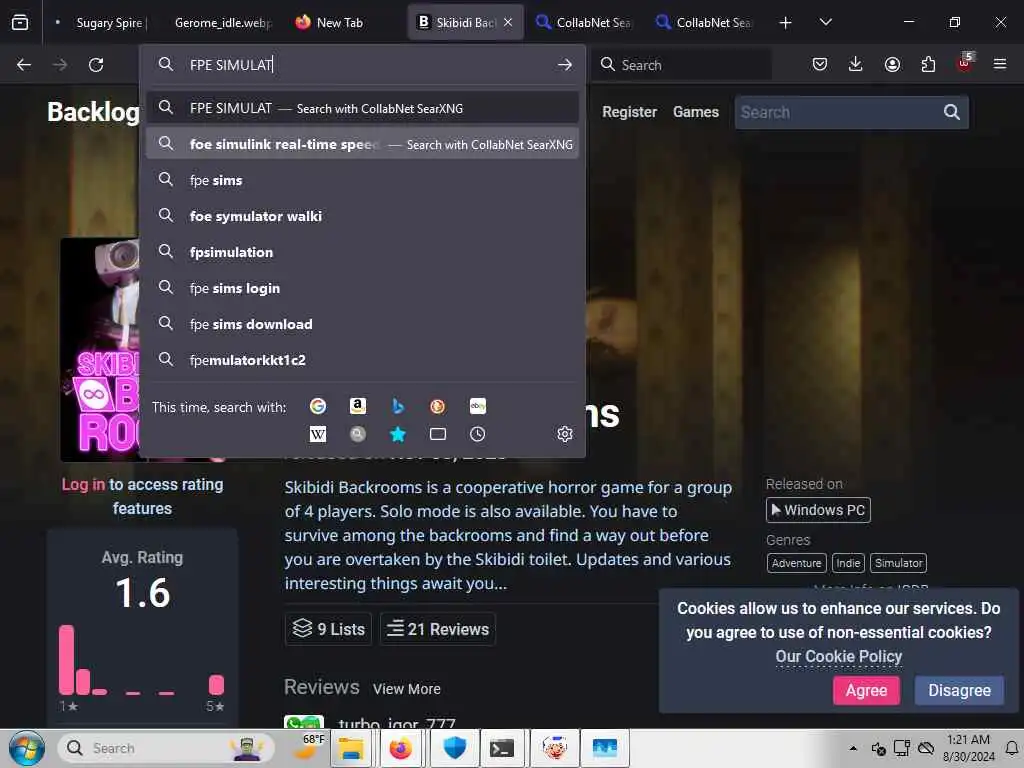Search this time with Amazon
Viewport: 1024px width, 768px height.
(358, 406)
